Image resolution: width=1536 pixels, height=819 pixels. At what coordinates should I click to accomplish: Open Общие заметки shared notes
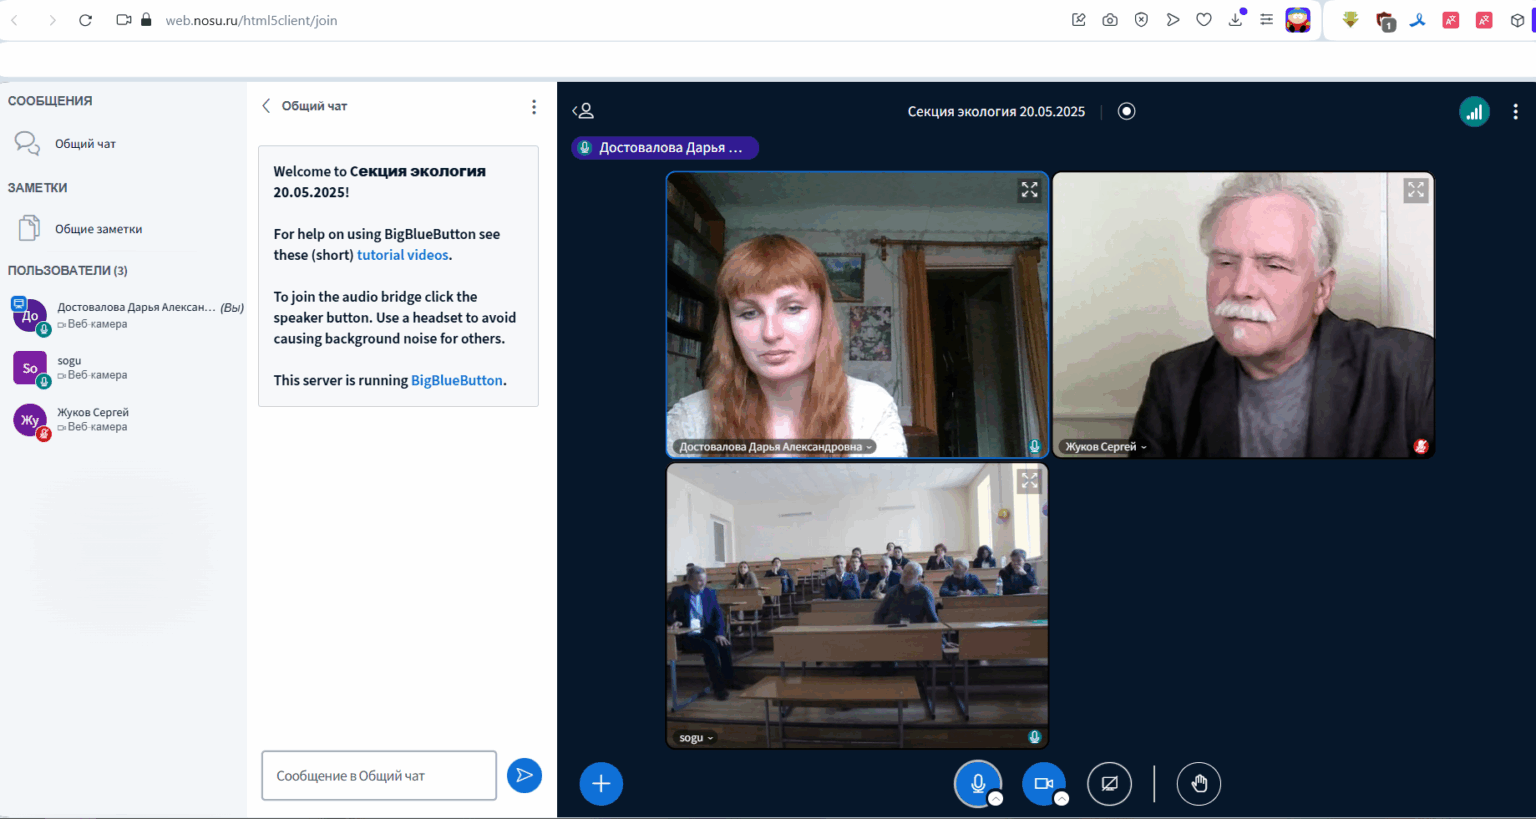click(98, 229)
